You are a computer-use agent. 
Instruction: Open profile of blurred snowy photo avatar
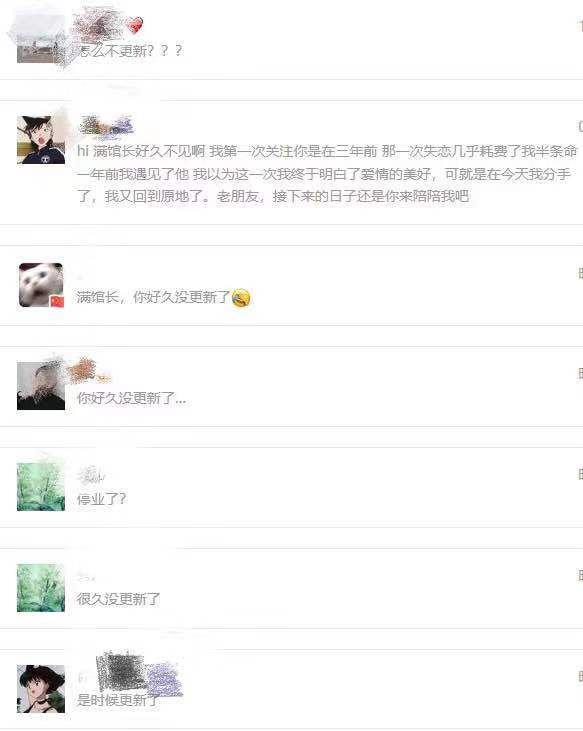tap(41, 39)
